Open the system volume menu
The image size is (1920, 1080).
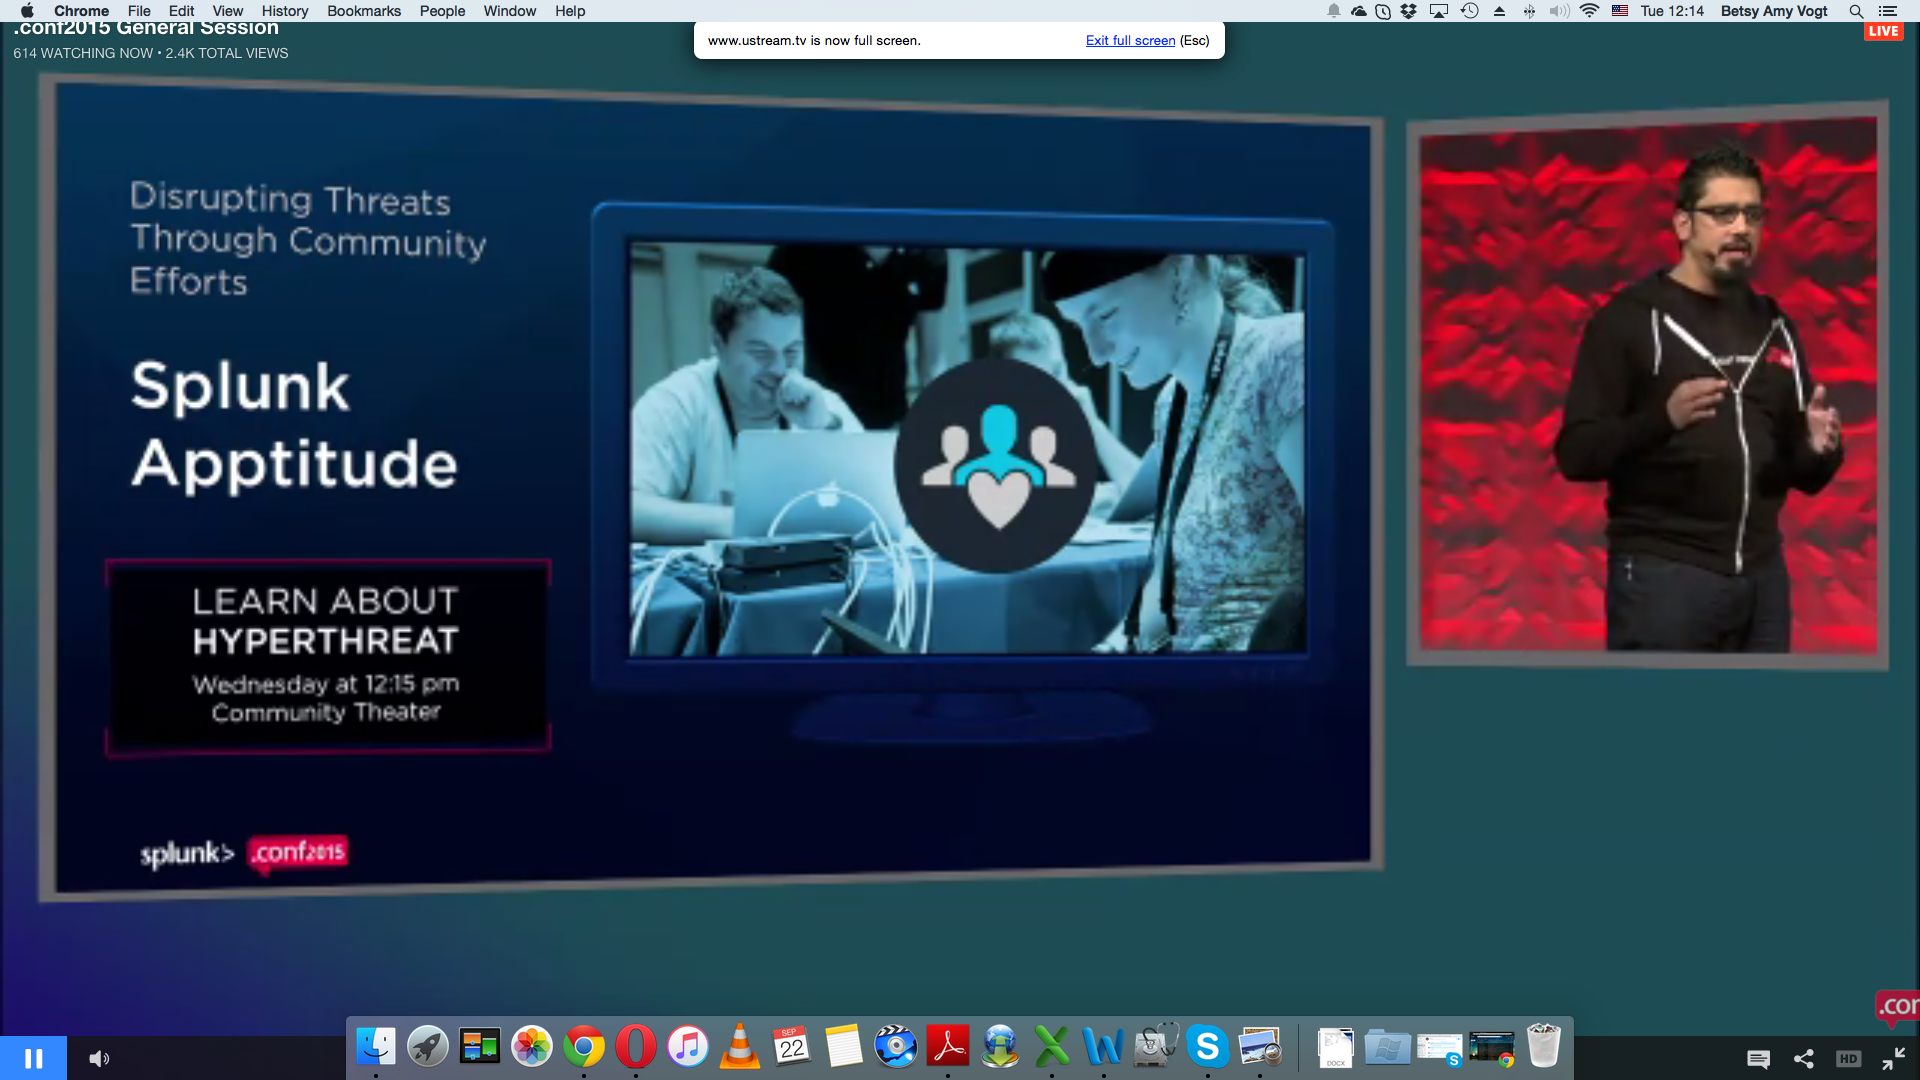[1559, 11]
